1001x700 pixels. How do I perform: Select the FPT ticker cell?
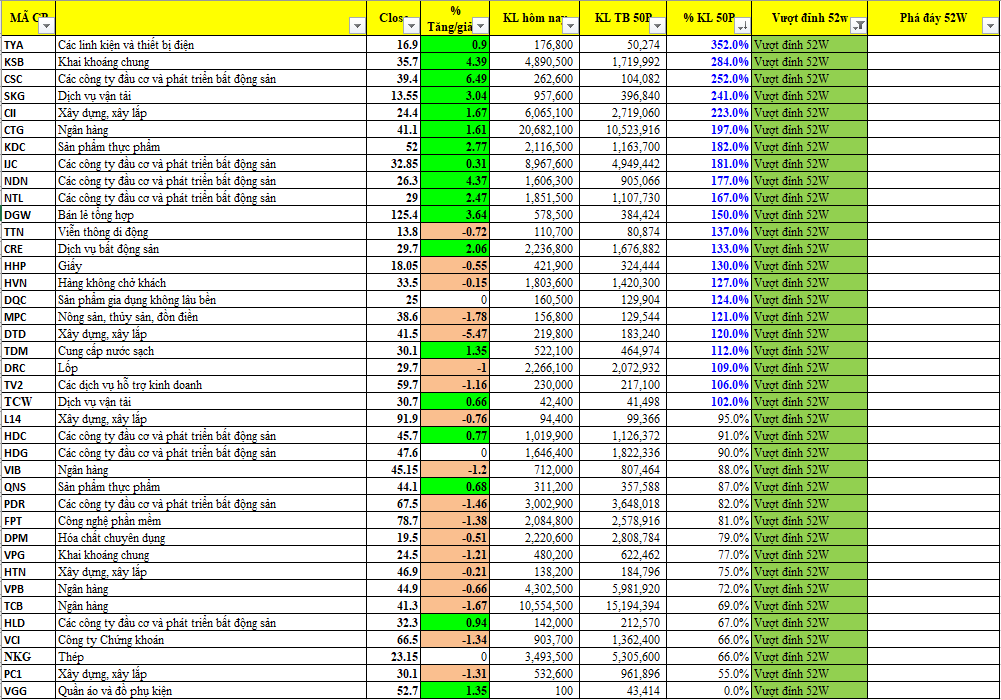click(x=27, y=521)
